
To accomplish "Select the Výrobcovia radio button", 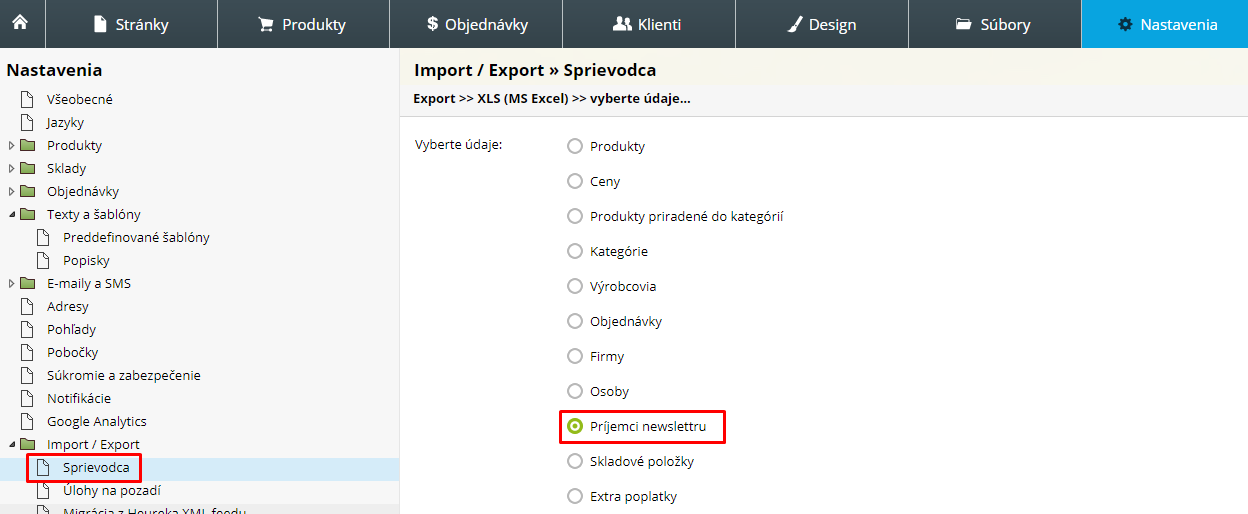I will 575,286.
